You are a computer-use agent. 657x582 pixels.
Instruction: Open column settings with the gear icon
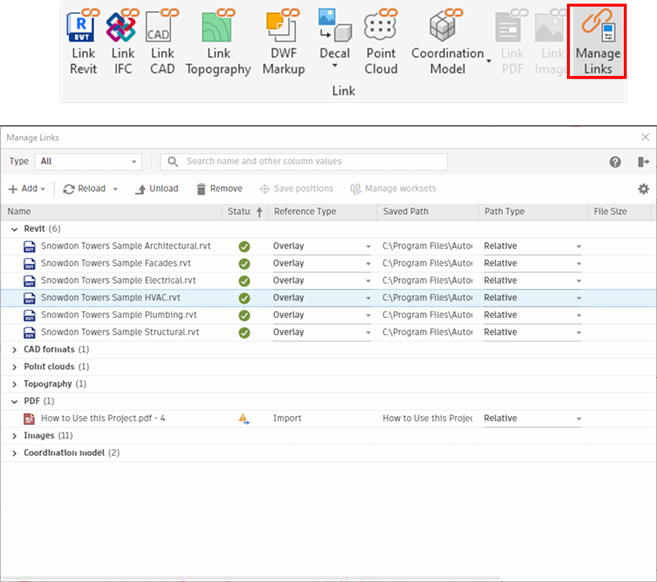(644, 189)
